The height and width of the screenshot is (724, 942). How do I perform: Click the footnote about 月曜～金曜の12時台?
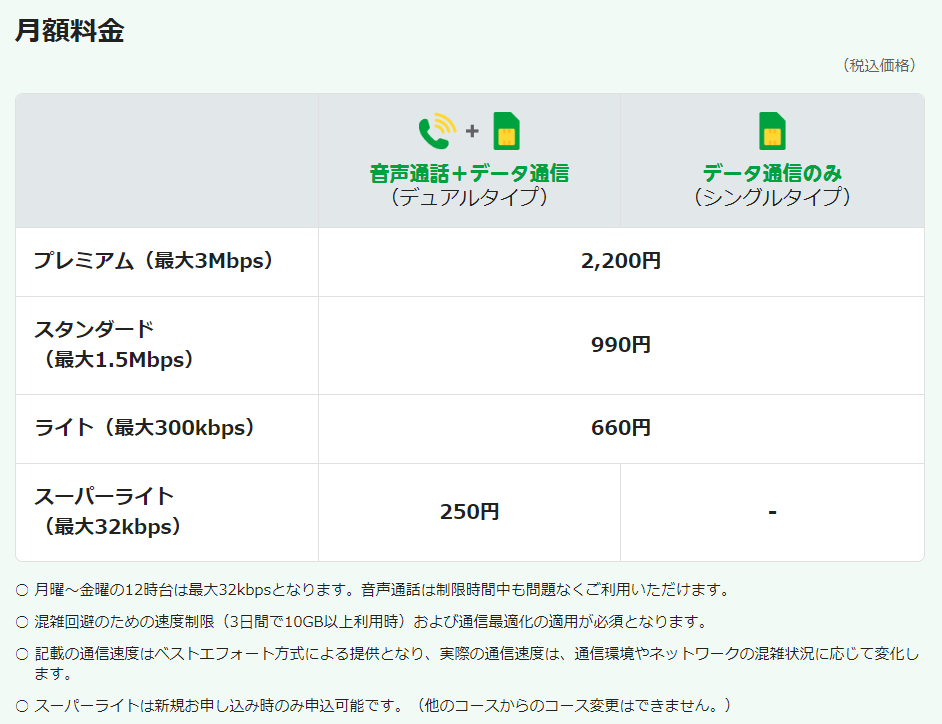382,590
